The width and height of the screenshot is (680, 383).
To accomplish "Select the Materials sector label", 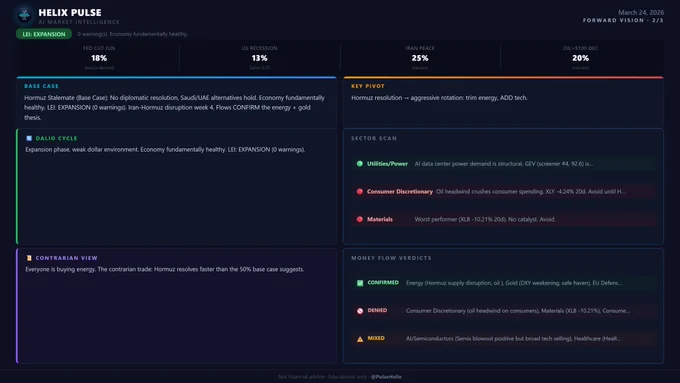I will [x=379, y=219].
